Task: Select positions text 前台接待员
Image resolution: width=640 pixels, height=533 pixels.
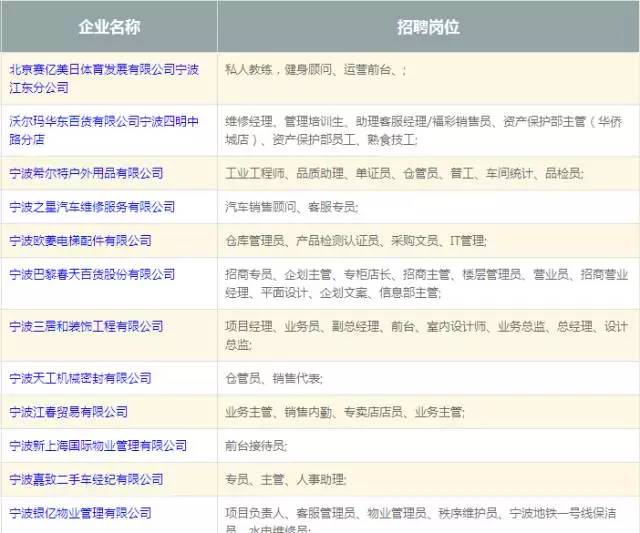Action: (256, 445)
